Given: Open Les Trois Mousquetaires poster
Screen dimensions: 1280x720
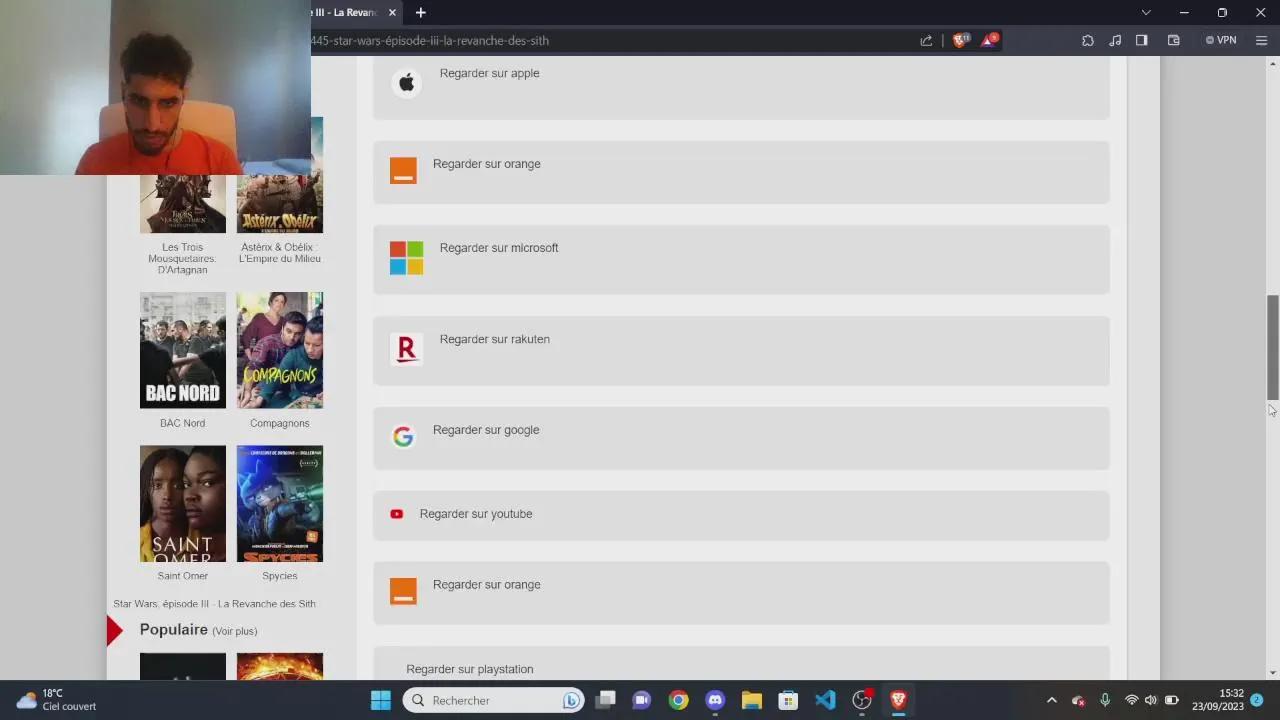Looking at the screenshot, I should [183, 204].
